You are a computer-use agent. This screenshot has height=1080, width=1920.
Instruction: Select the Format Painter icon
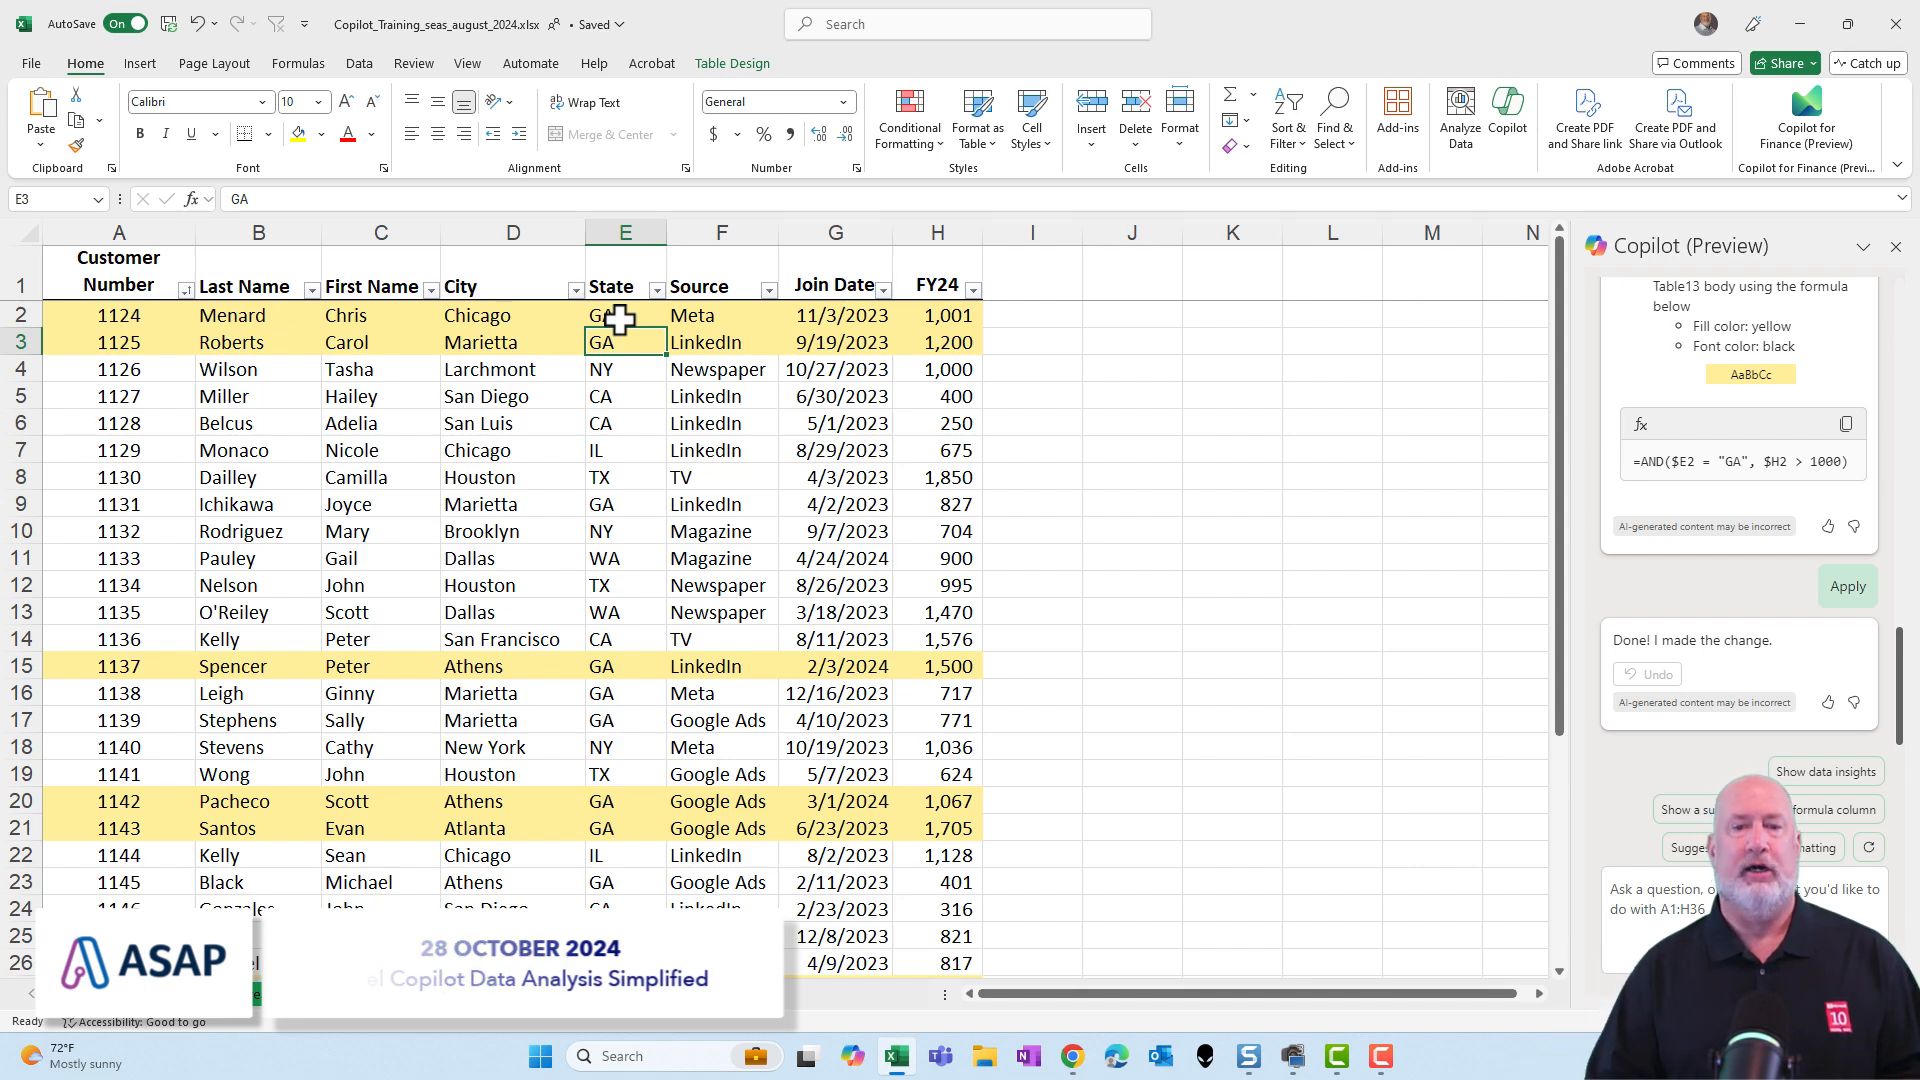click(77, 145)
